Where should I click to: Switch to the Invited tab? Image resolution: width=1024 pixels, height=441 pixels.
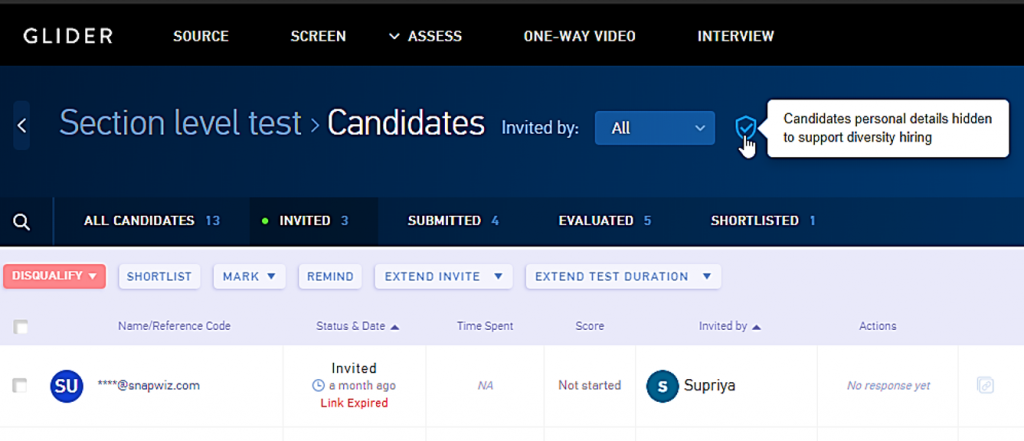point(314,221)
